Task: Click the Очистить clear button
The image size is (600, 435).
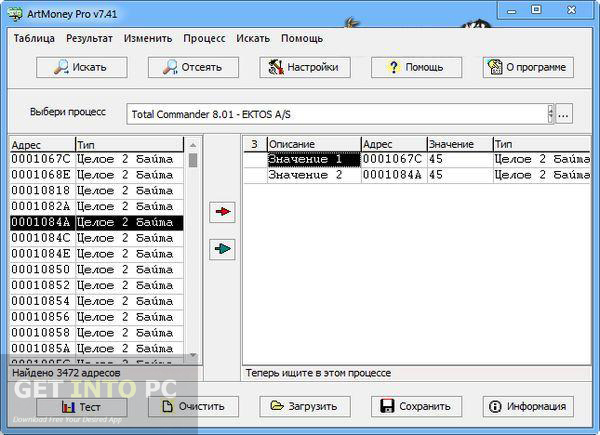Action: pyautogui.click(x=193, y=407)
